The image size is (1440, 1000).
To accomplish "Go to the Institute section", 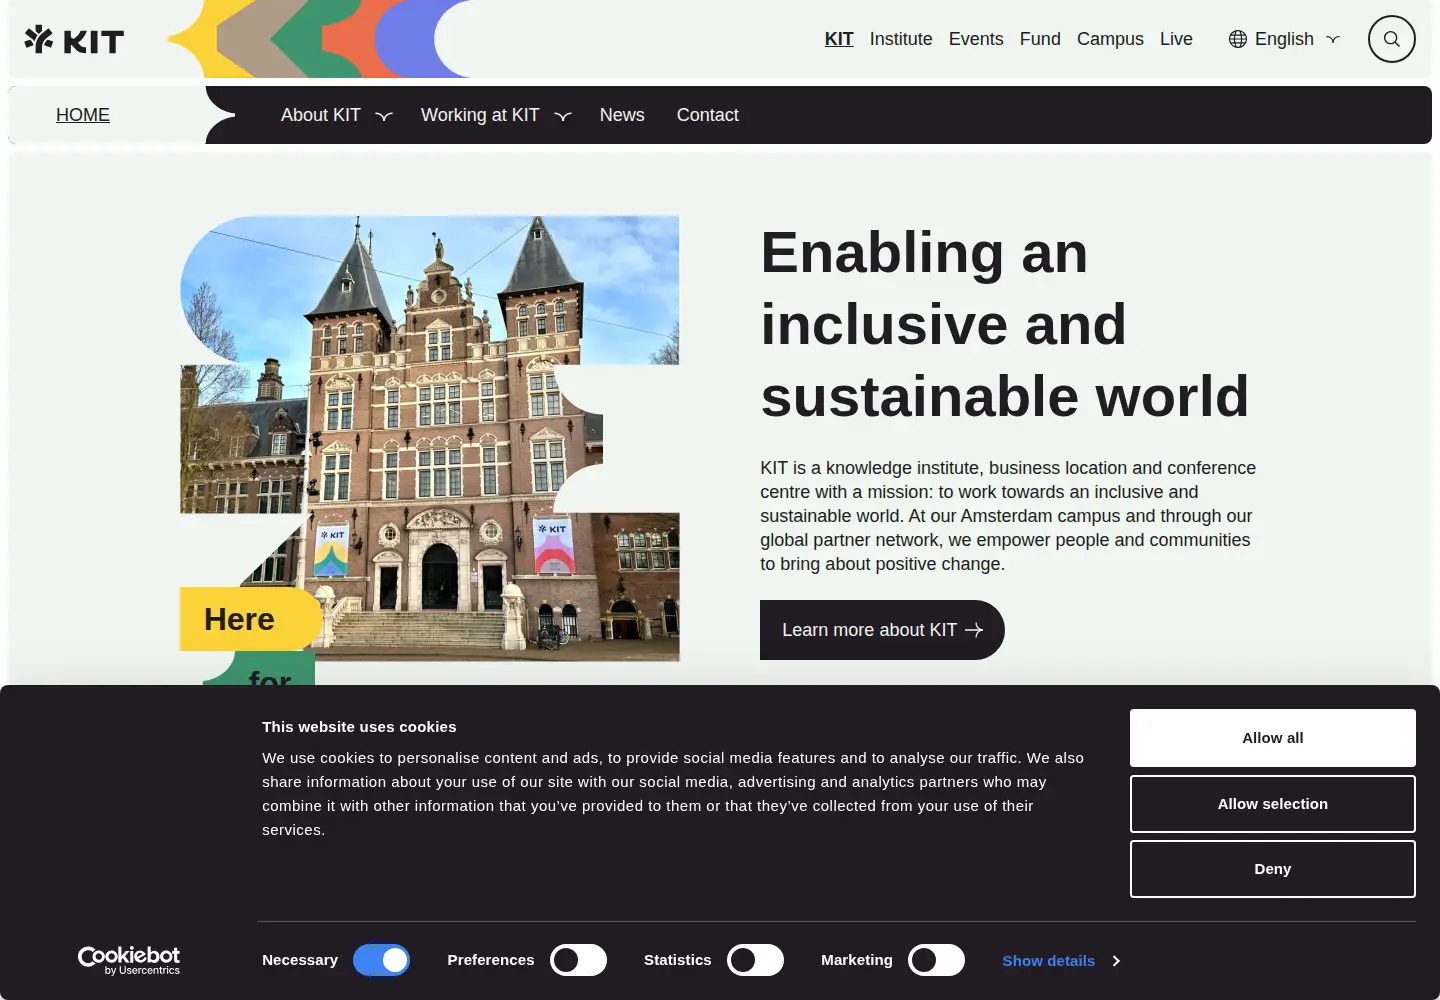I will tap(901, 39).
